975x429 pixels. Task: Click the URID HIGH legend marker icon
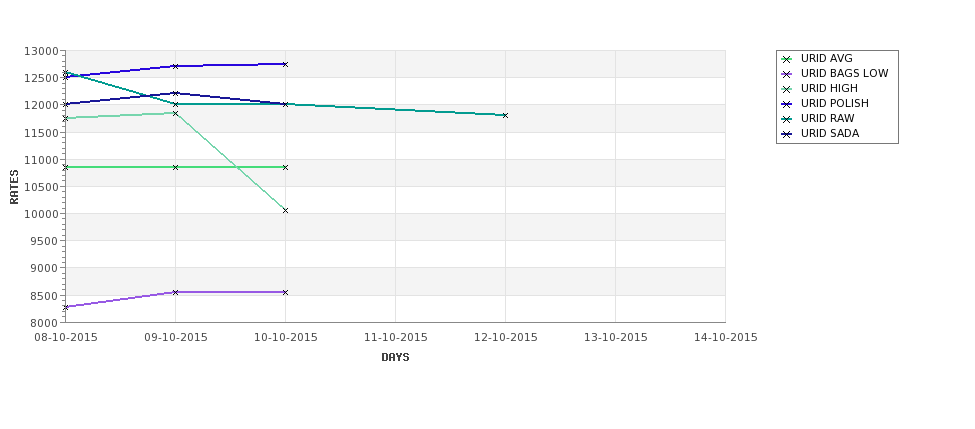pyautogui.click(x=786, y=89)
